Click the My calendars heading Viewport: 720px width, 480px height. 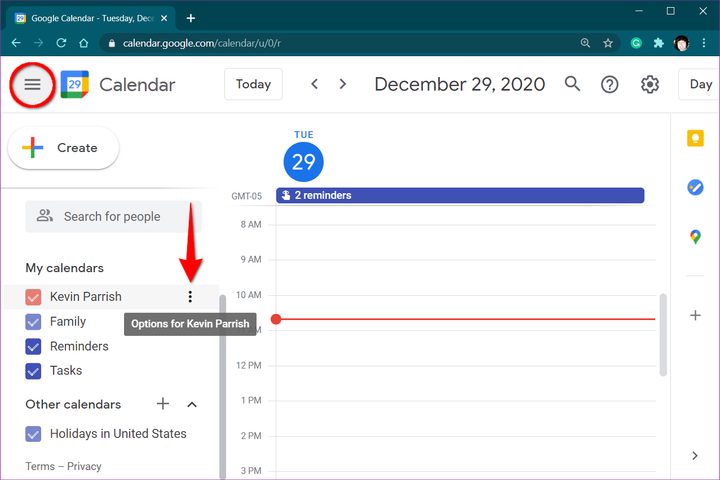[65, 268]
